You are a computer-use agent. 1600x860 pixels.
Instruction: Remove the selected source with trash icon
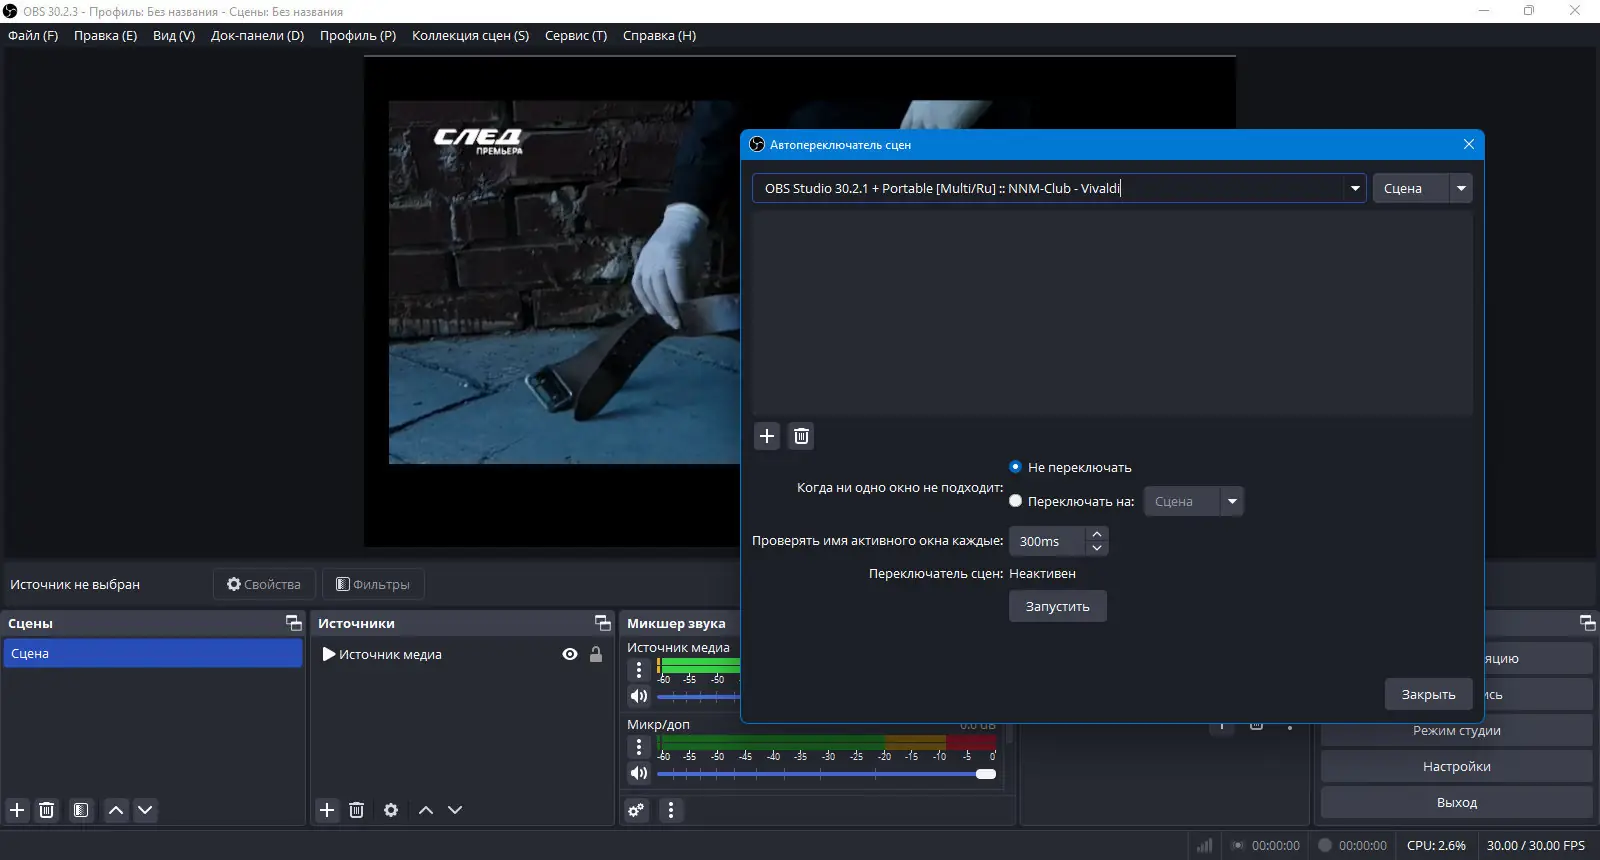[x=356, y=810]
